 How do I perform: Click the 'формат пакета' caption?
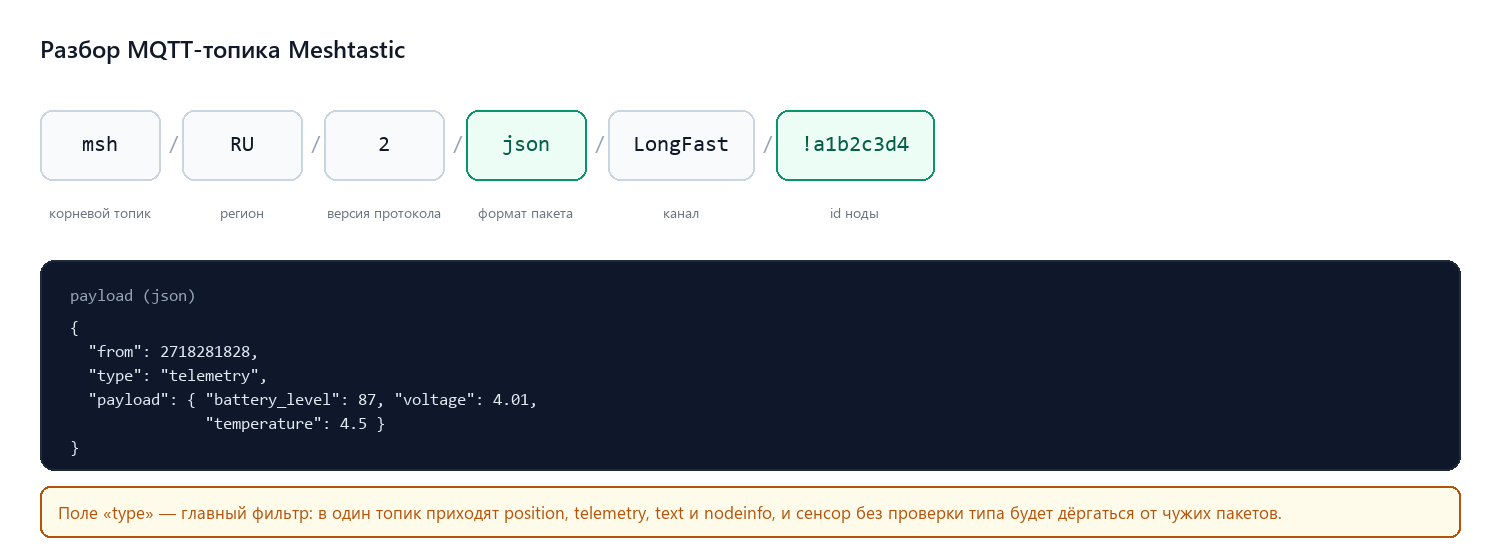point(526,214)
